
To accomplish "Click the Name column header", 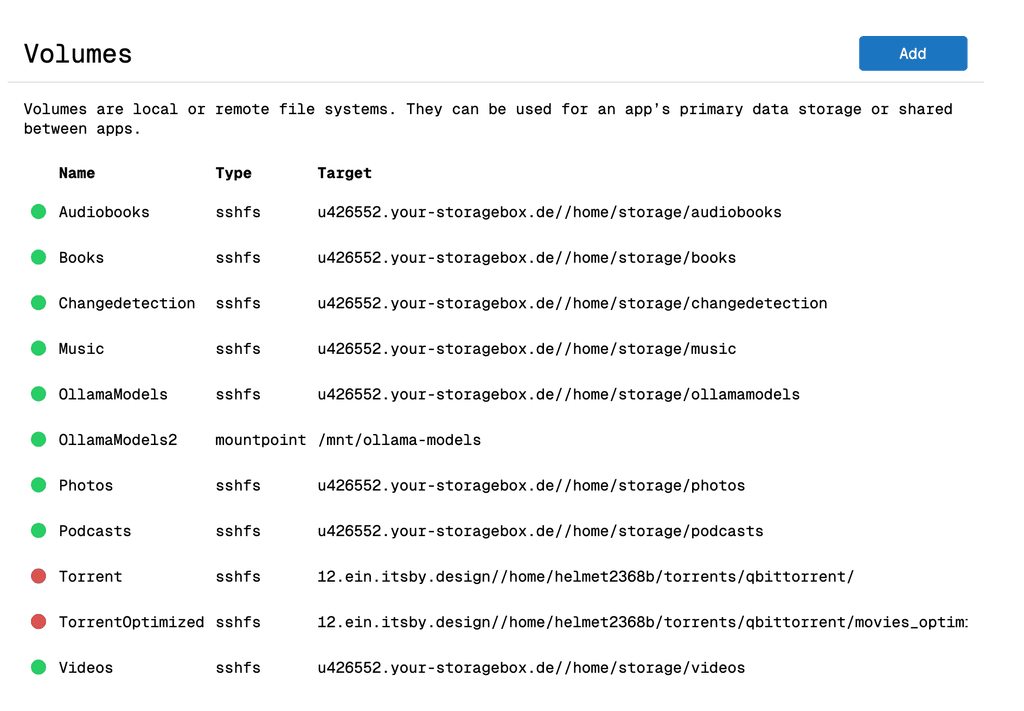I will point(77,173).
